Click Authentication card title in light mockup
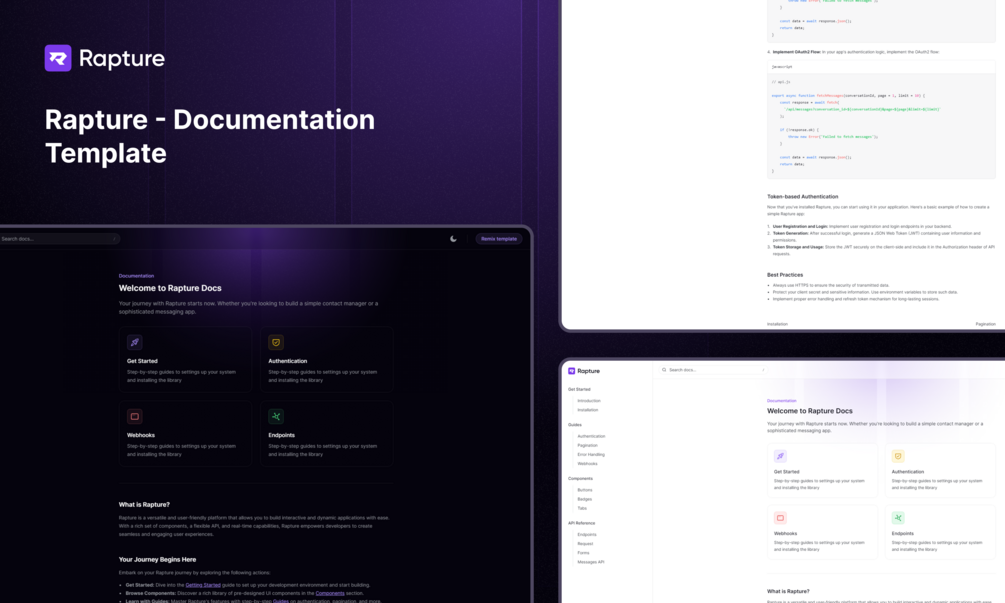Viewport: 1005px width, 603px height. point(908,472)
